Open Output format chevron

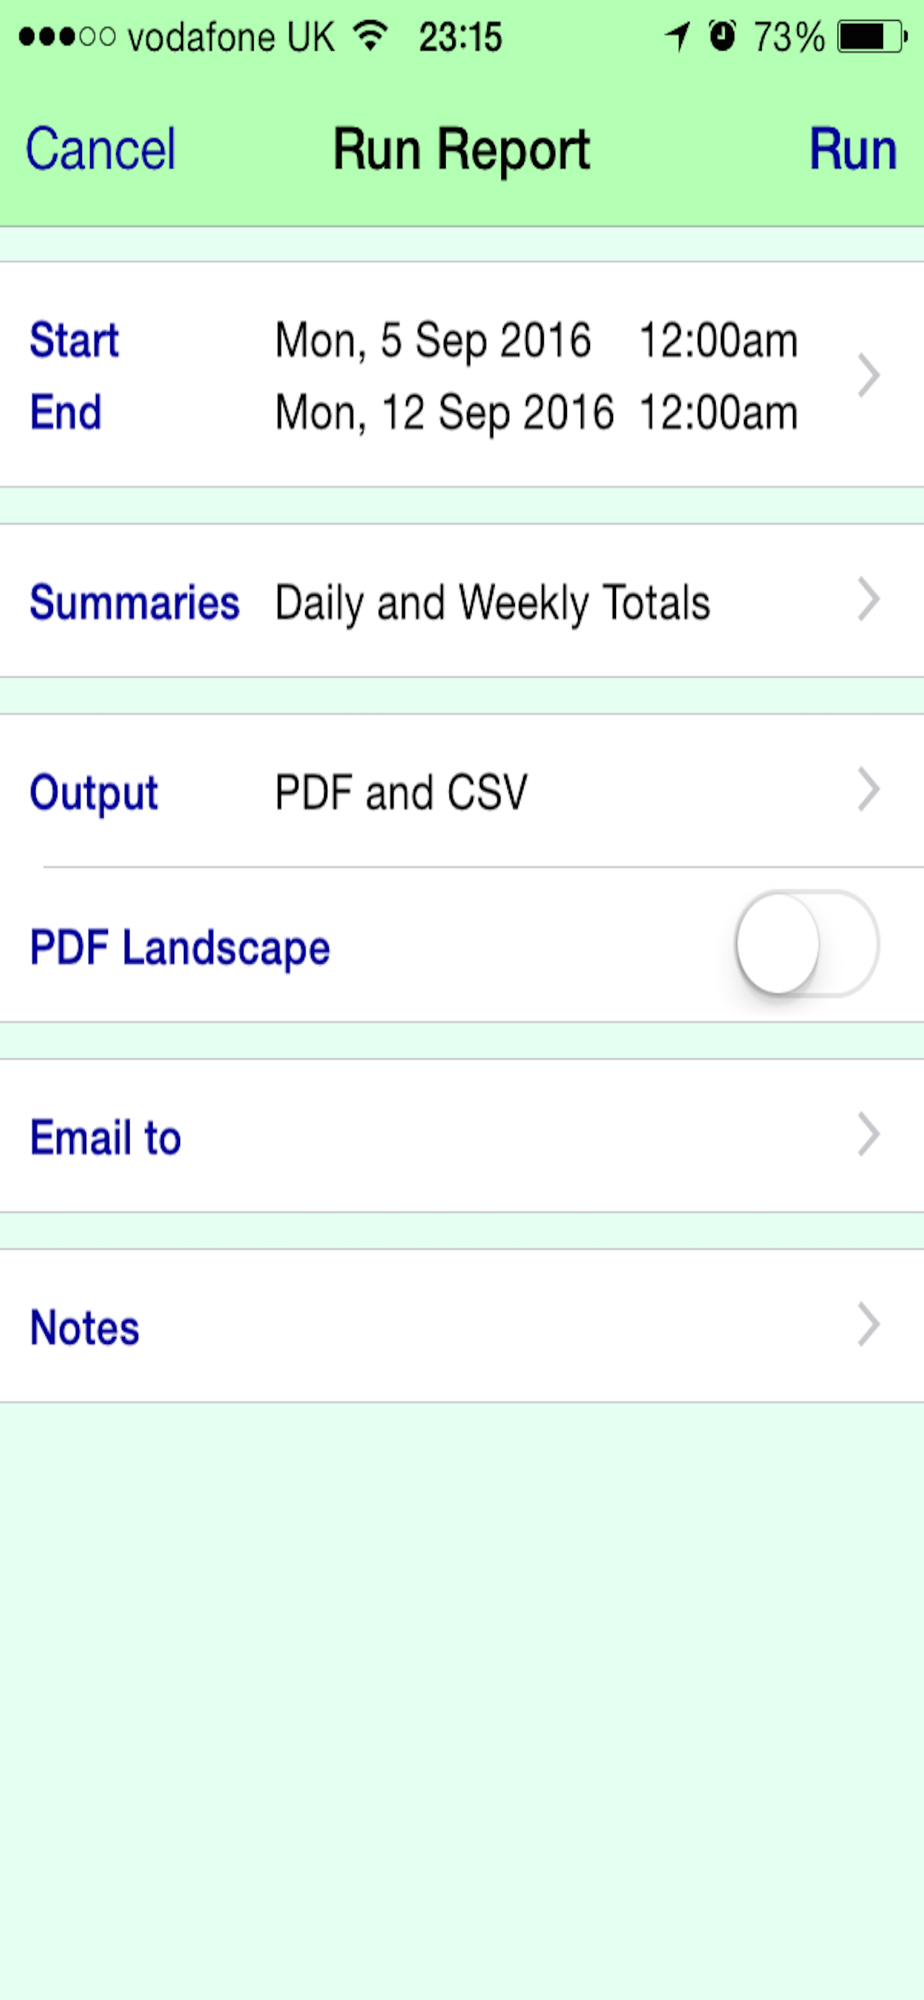(868, 791)
